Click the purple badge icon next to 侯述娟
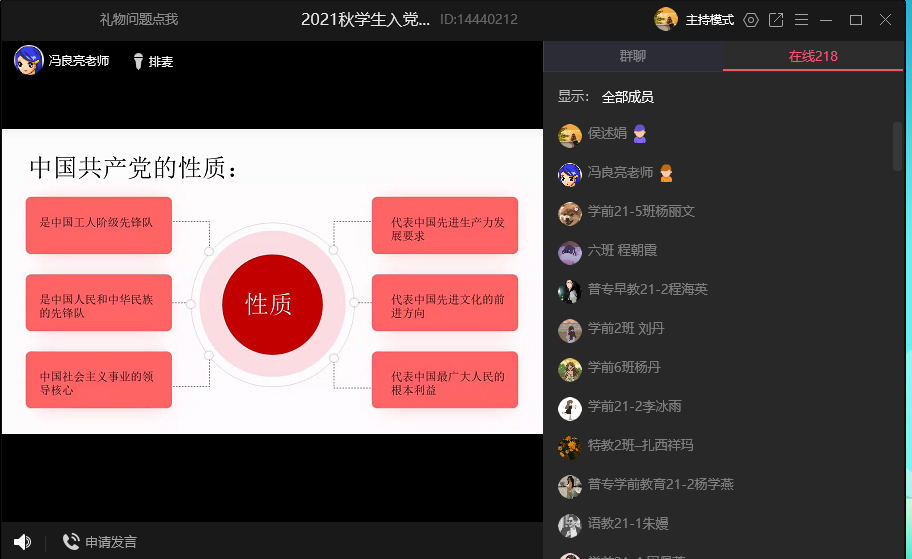This screenshot has width=912, height=559. pyautogui.click(x=640, y=134)
